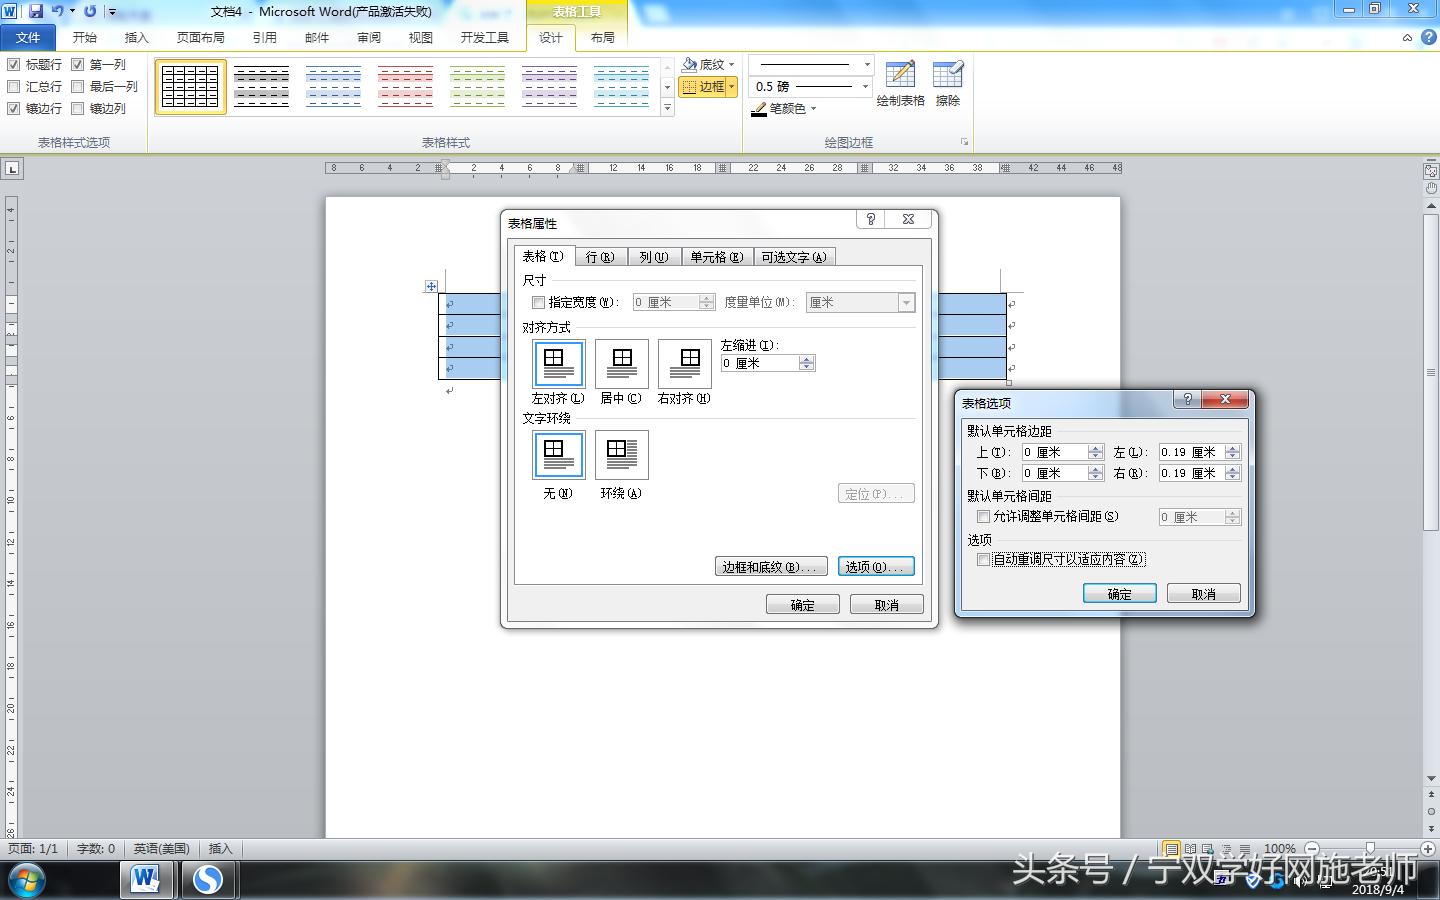This screenshot has width=1440, height=900.
Task: Enable automatic resize to fit contents checkbox
Action: tap(984, 560)
